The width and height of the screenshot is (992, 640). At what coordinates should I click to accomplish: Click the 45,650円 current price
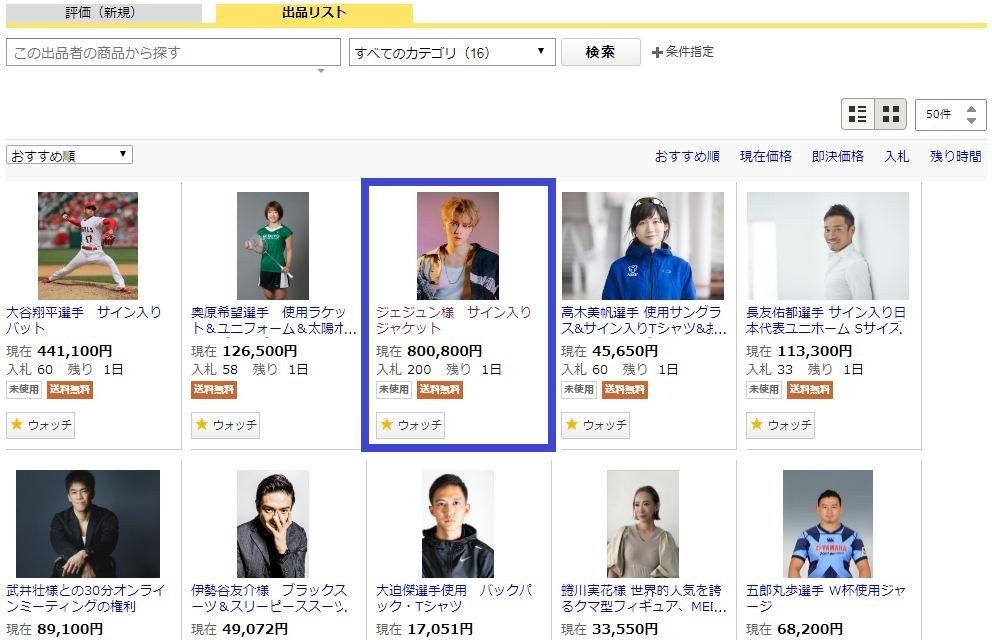pyautogui.click(x=625, y=351)
